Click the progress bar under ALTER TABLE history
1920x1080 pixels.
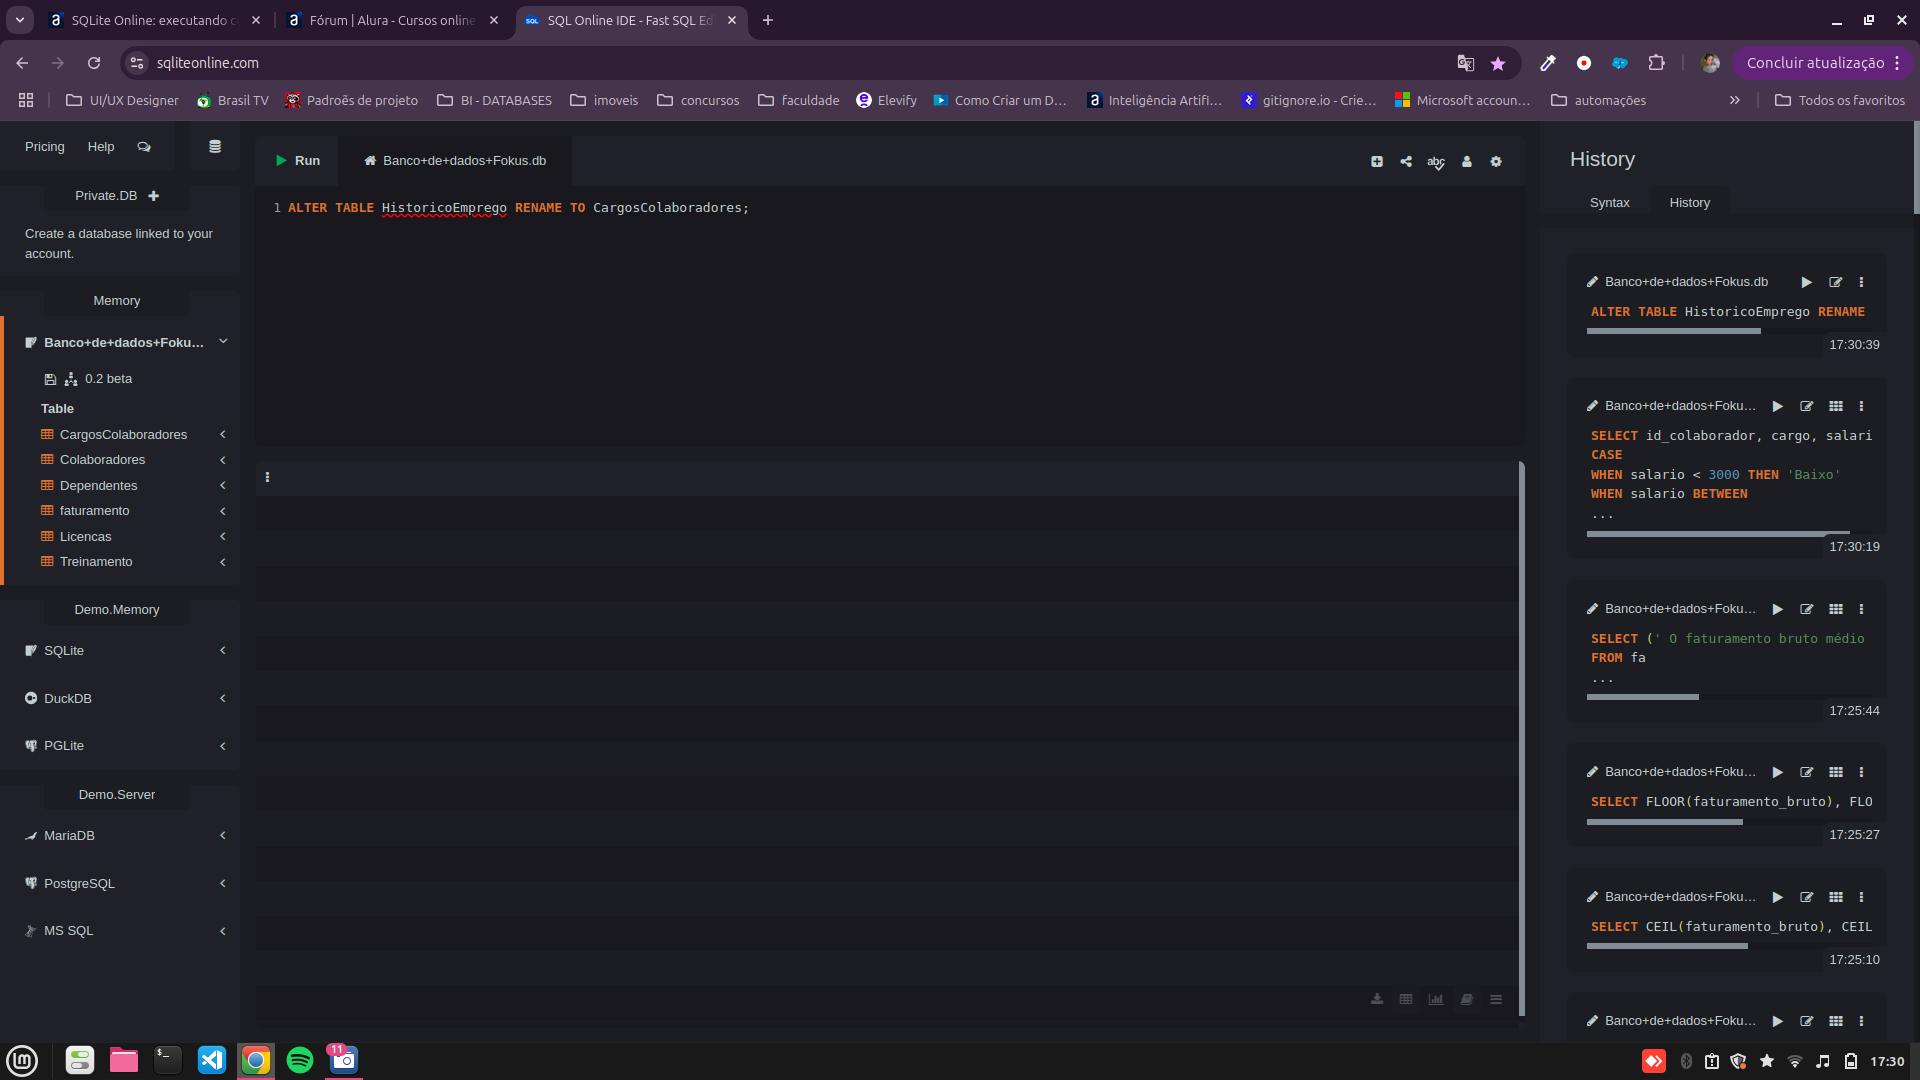coord(1674,331)
